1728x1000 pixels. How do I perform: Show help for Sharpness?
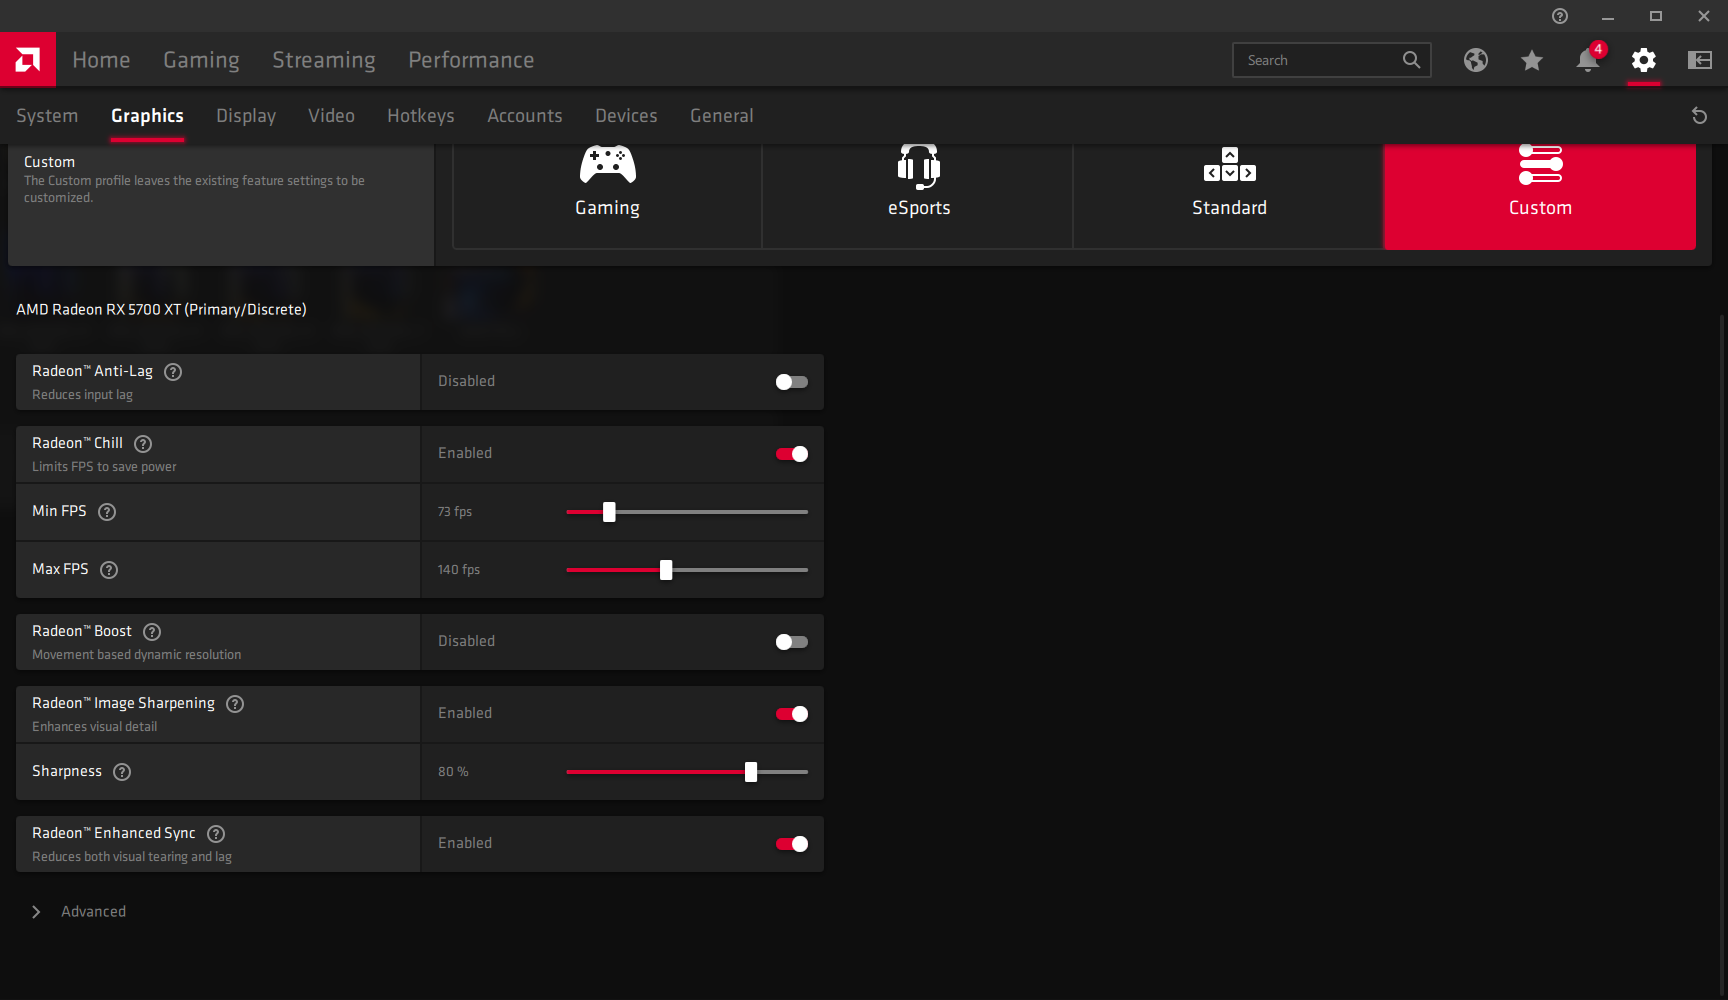tap(122, 772)
